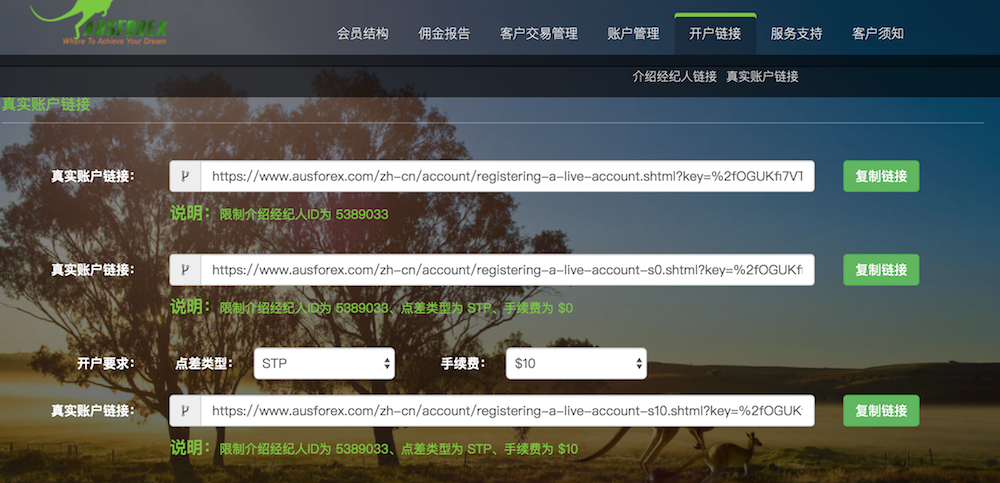Copy the s0 account link
Viewport: 1000px width, 483px height.
click(x=881, y=270)
